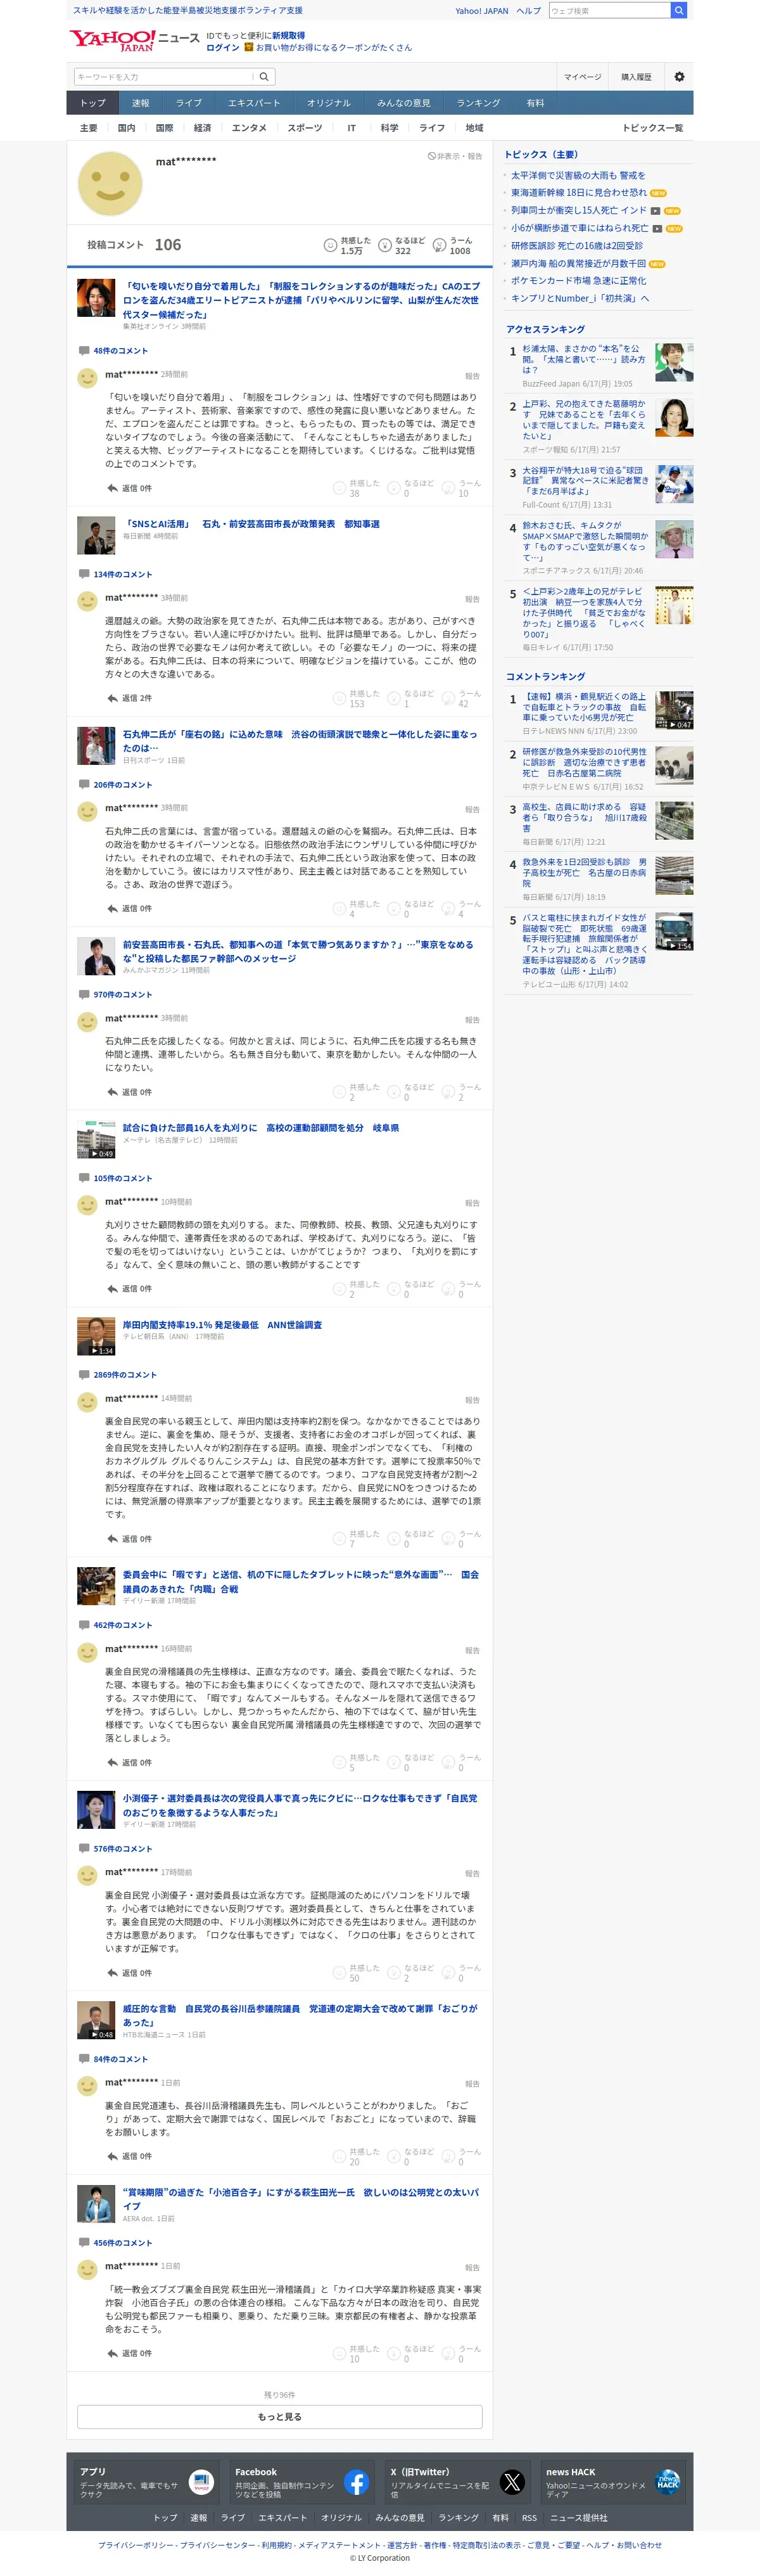This screenshot has height=2576, width=760.
Task: Click the ログイン link
Action: point(222,47)
